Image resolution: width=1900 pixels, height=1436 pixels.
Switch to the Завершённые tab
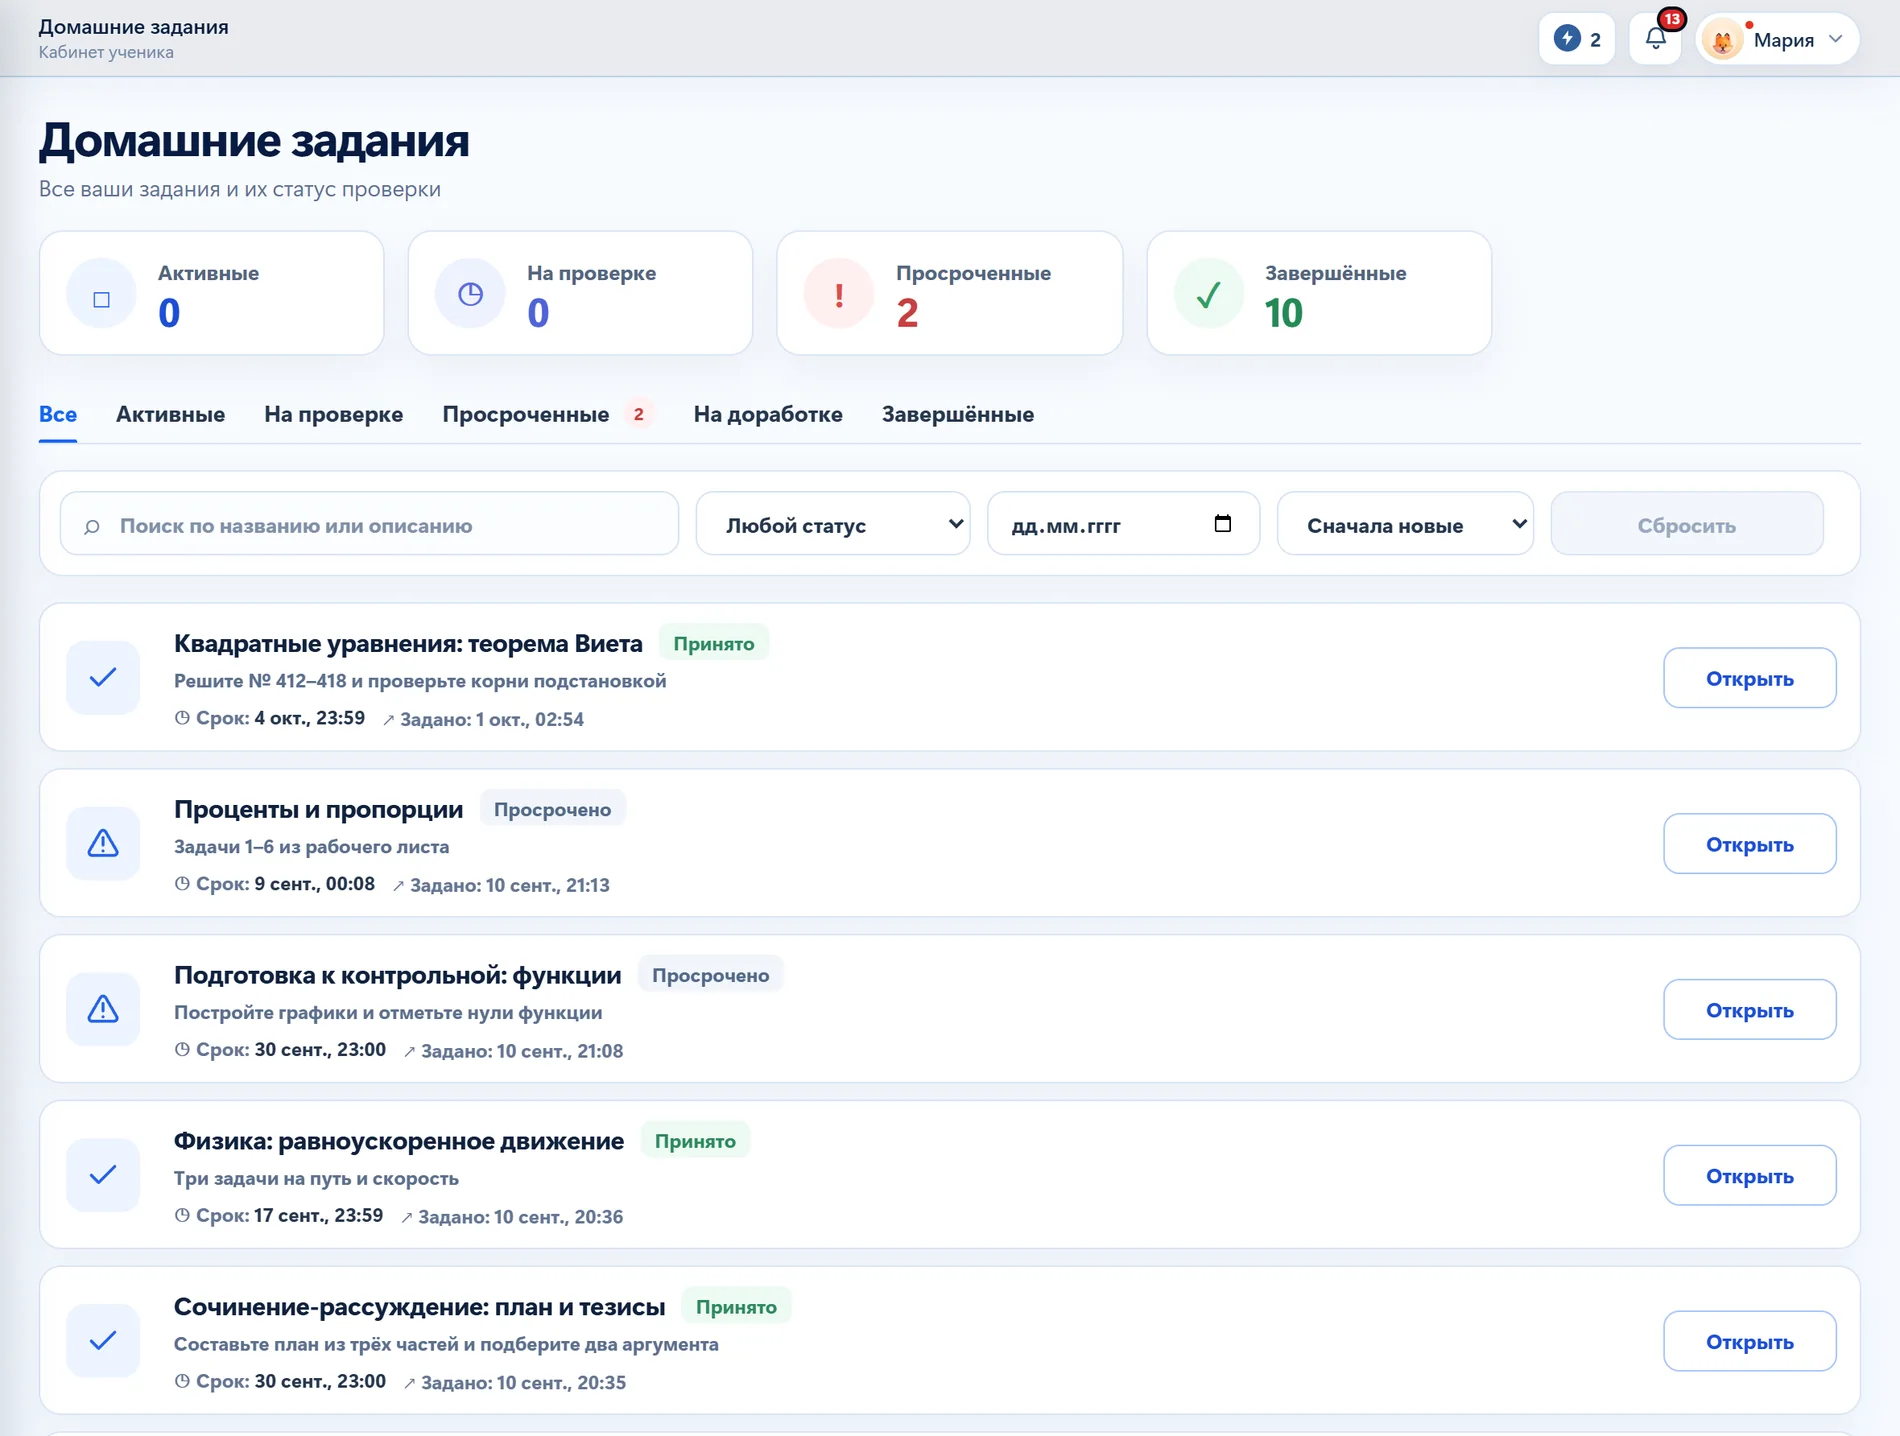point(958,415)
